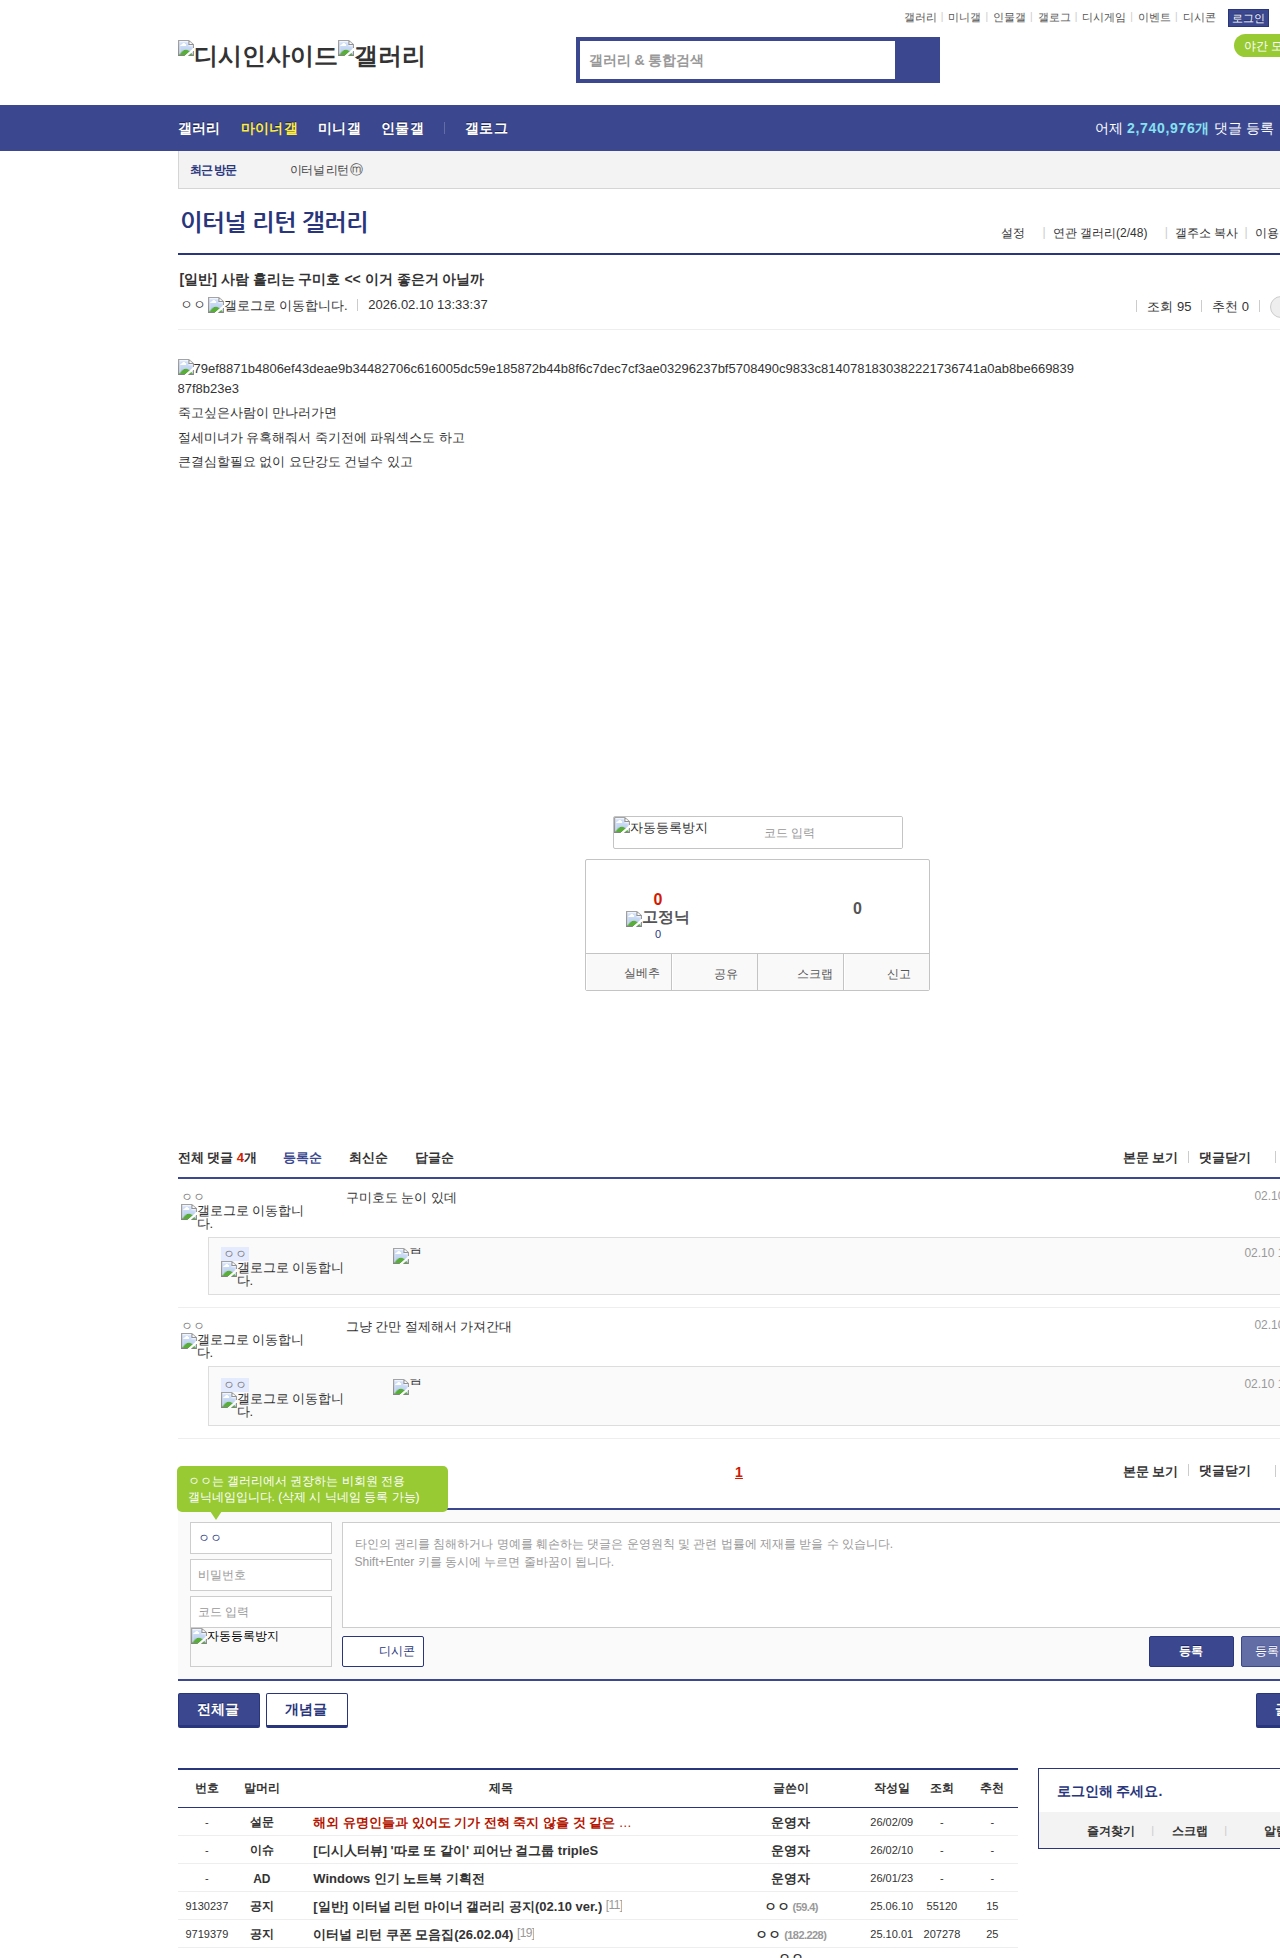Open the 이터널 리턴 쿠폰 모음집 notice
The width and height of the screenshot is (1280, 1958).
[412, 1934]
